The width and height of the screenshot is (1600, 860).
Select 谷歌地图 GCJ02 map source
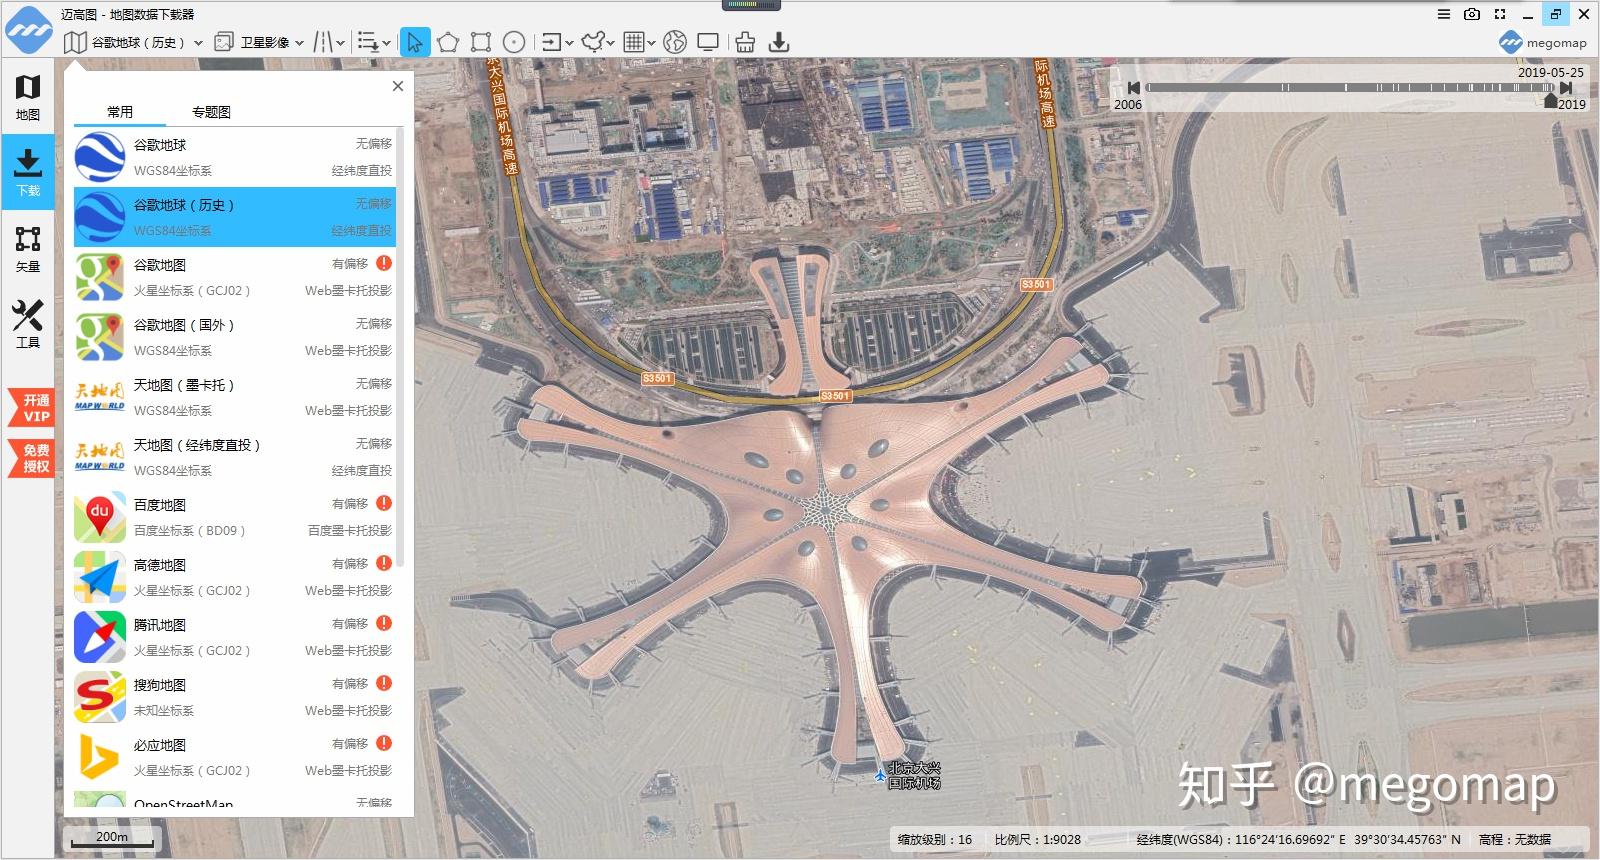coord(235,277)
